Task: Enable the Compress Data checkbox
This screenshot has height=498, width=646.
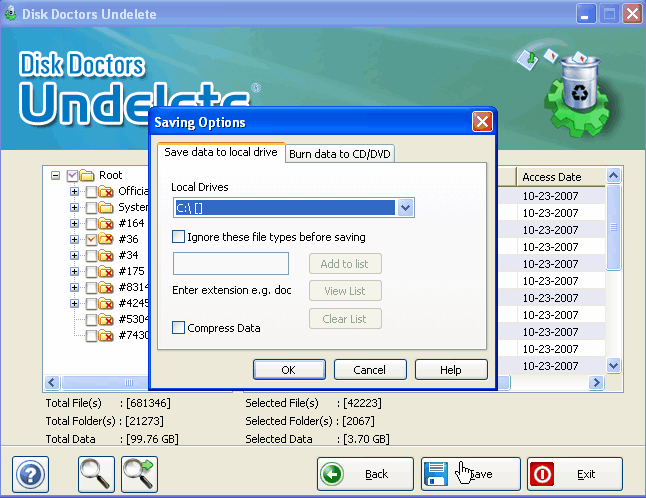Action: pyautogui.click(x=178, y=328)
